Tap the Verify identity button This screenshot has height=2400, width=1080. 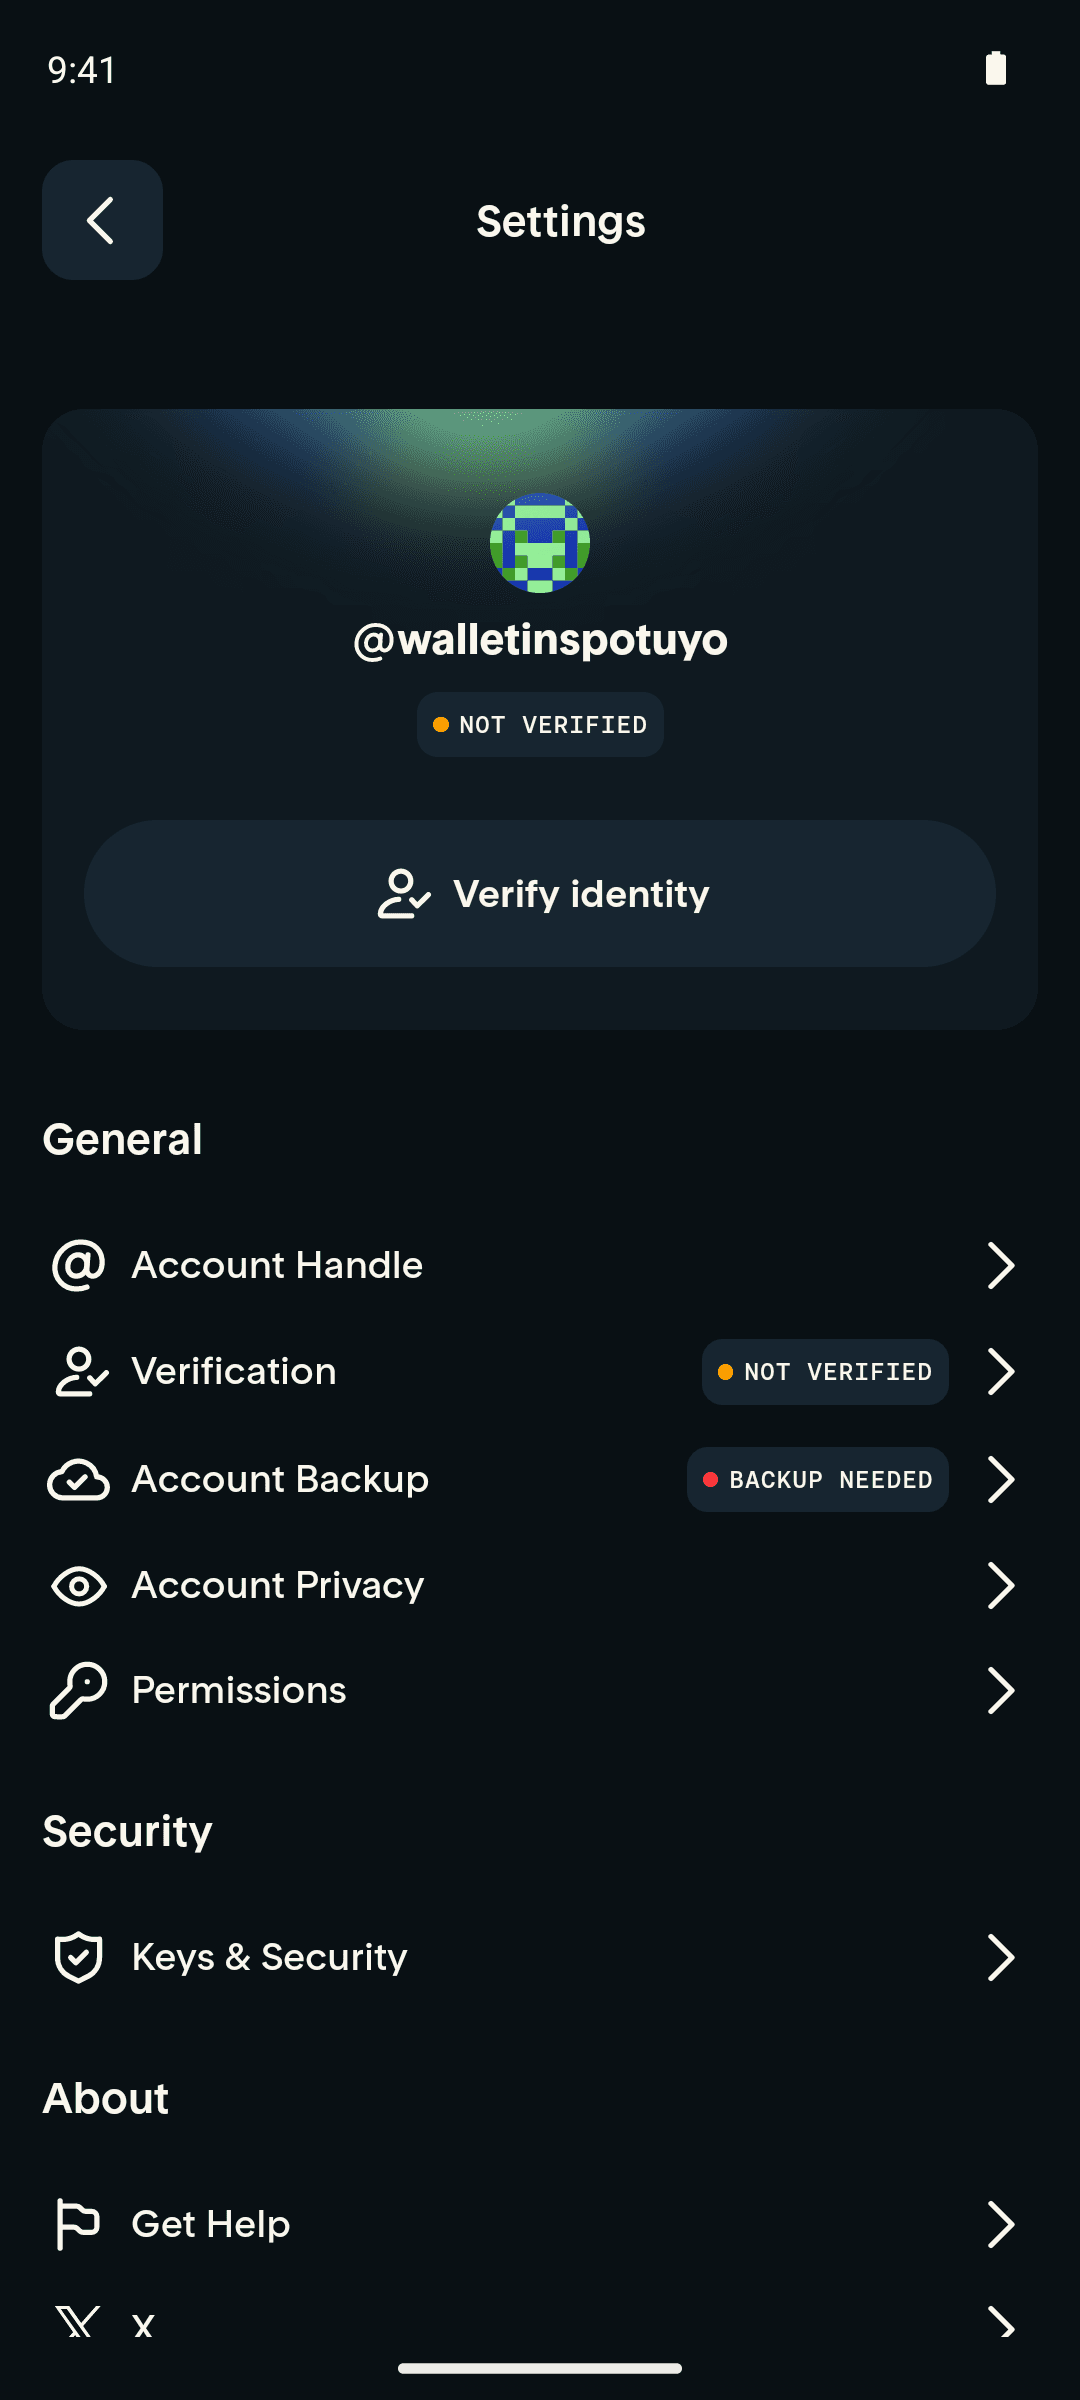pyautogui.click(x=540, y=893)
